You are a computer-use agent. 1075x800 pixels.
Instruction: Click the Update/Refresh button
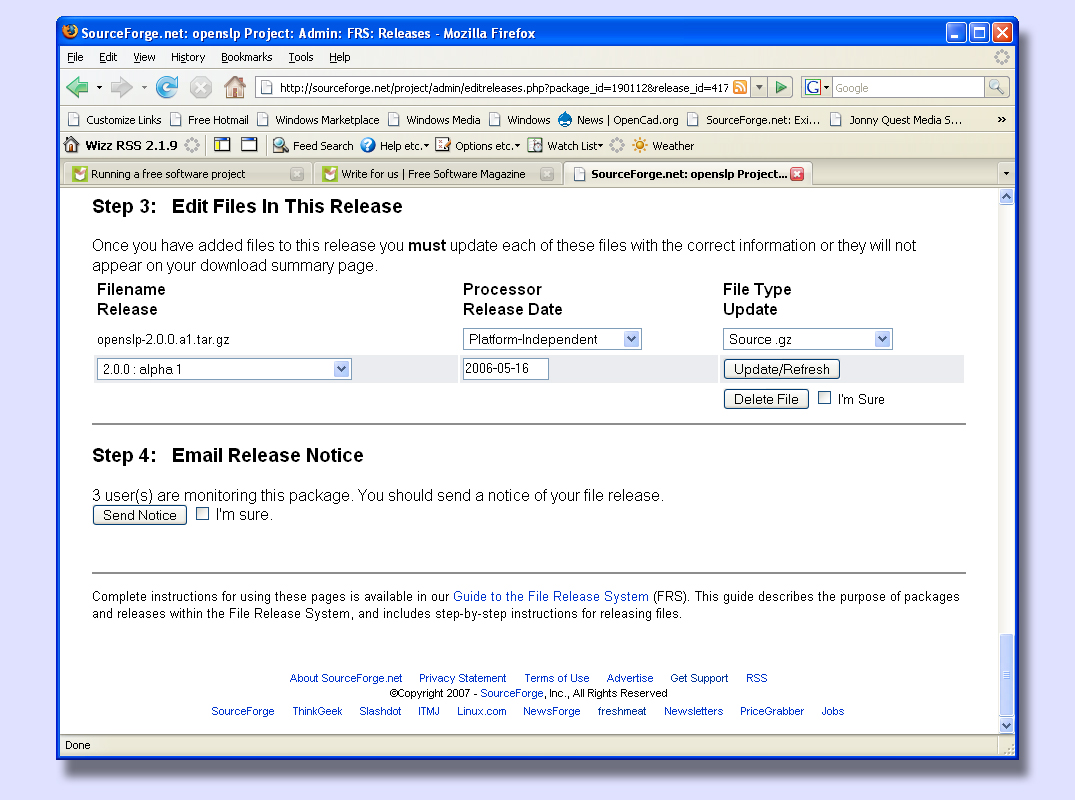(x=782, y=369)
